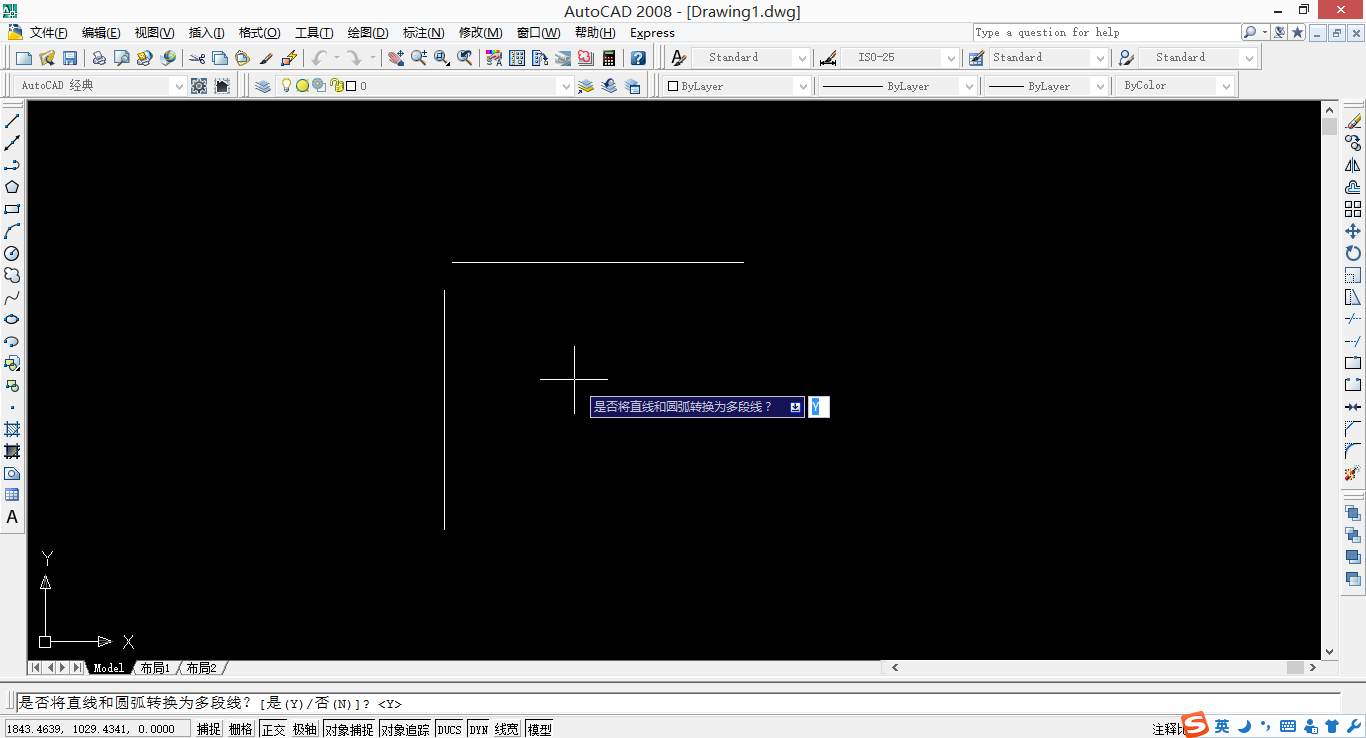Select the Line drawing tool
The height and width of the screenshot is (738, 1366).
[12, 121]
